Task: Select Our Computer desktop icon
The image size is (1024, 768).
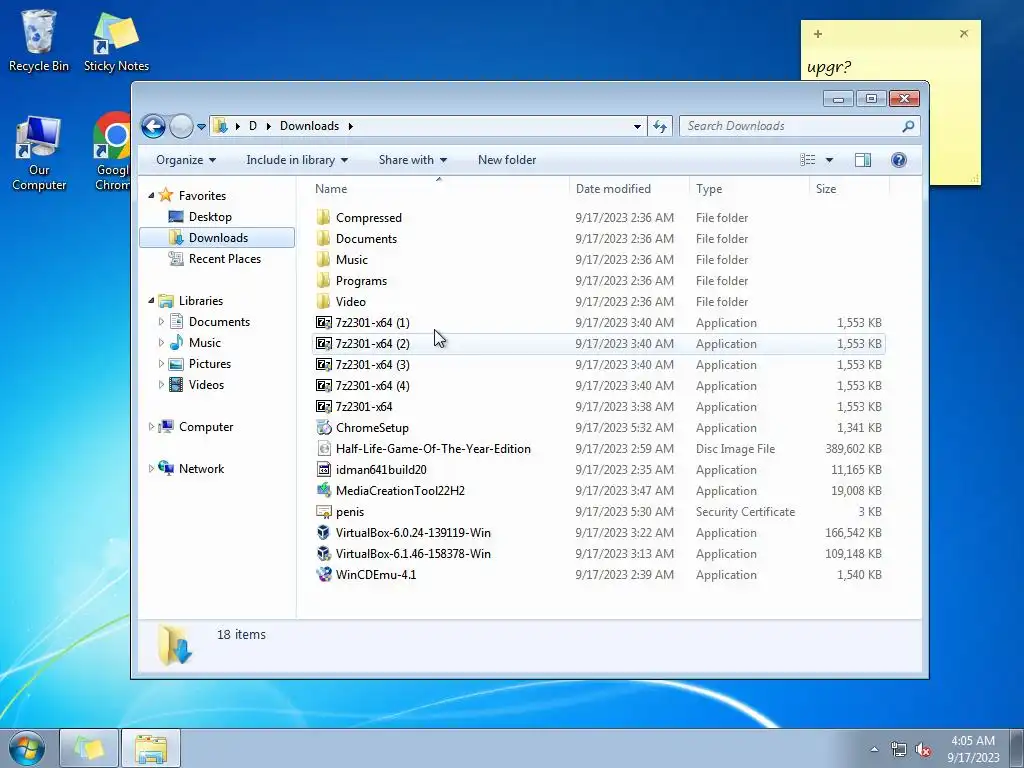Action: click(x=39, y=154)
